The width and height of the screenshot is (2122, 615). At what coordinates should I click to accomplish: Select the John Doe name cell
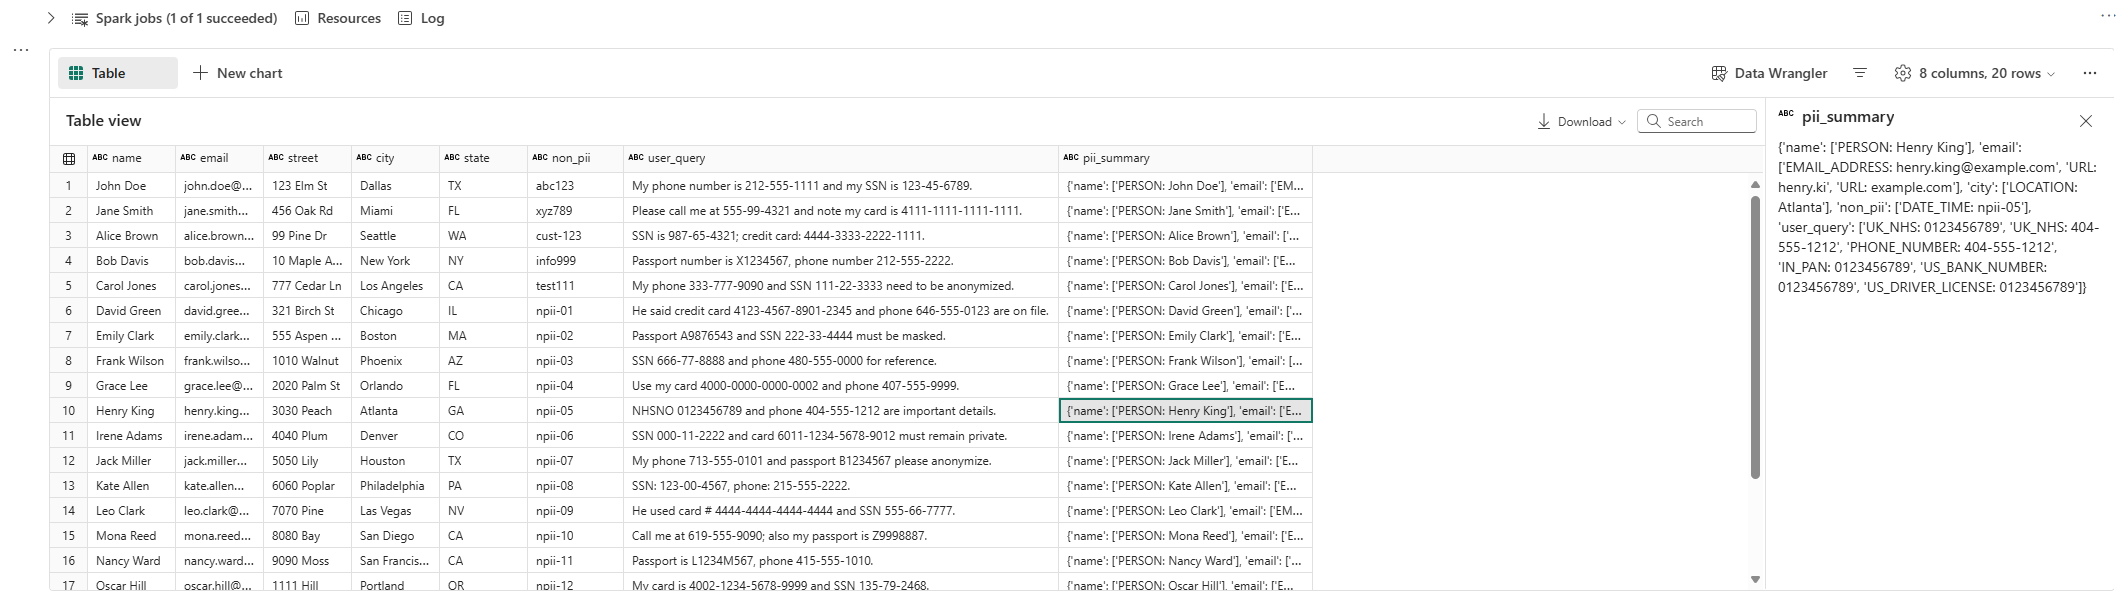pyautogui.click(x=131, y=186)
